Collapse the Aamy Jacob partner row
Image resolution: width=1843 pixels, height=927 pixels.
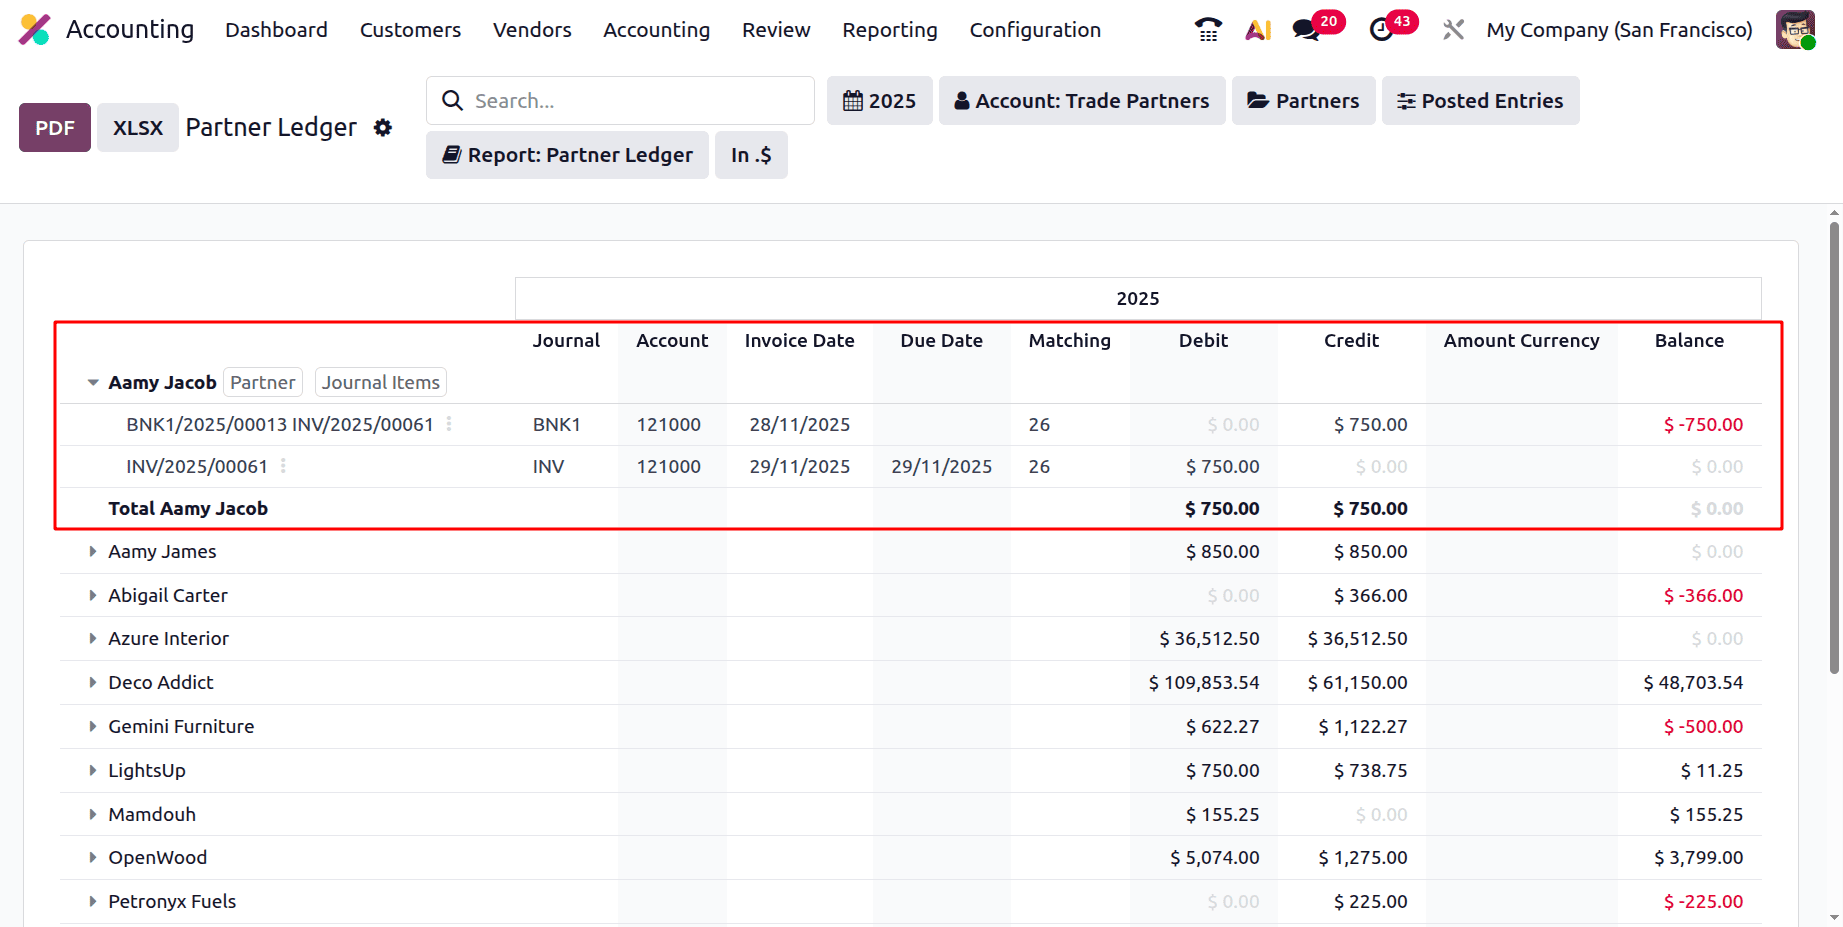pos(93,383)
